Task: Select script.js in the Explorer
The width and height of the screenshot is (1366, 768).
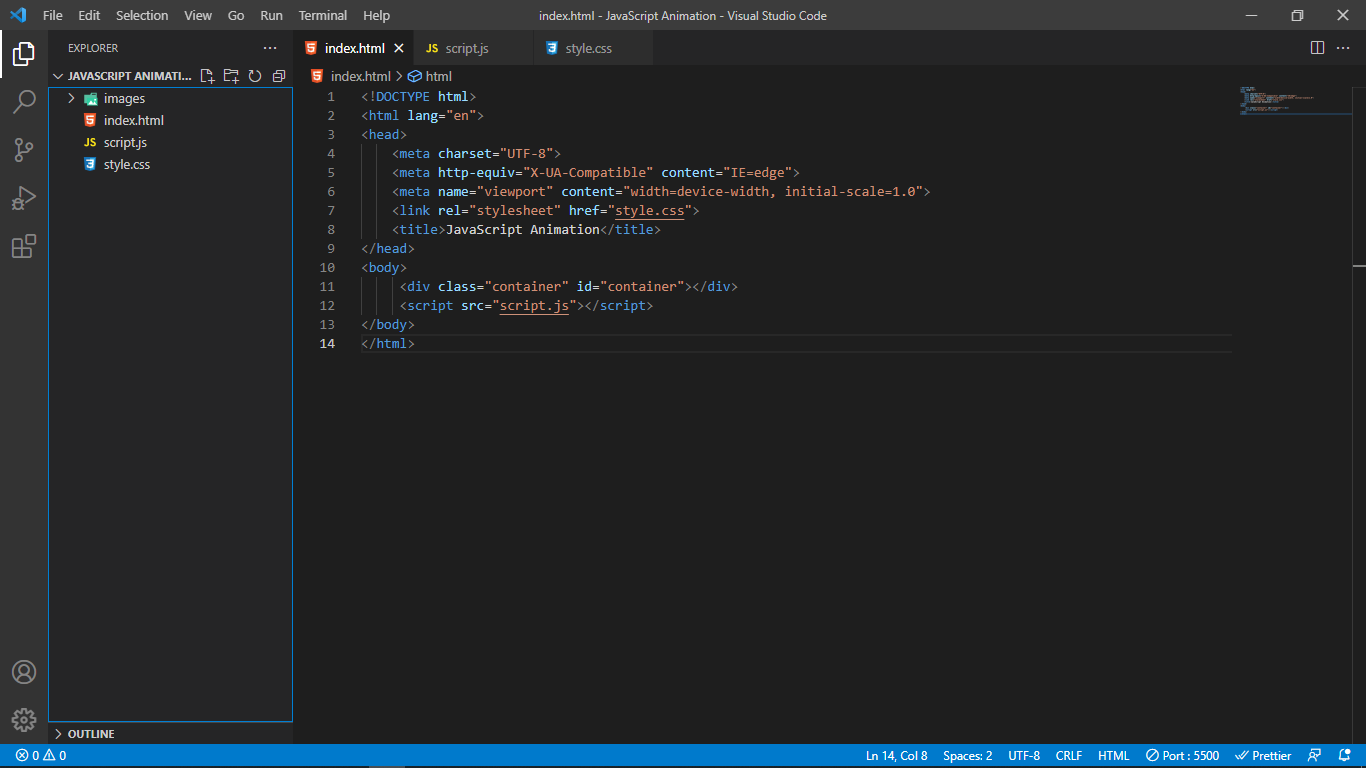Action: point(124,142)
